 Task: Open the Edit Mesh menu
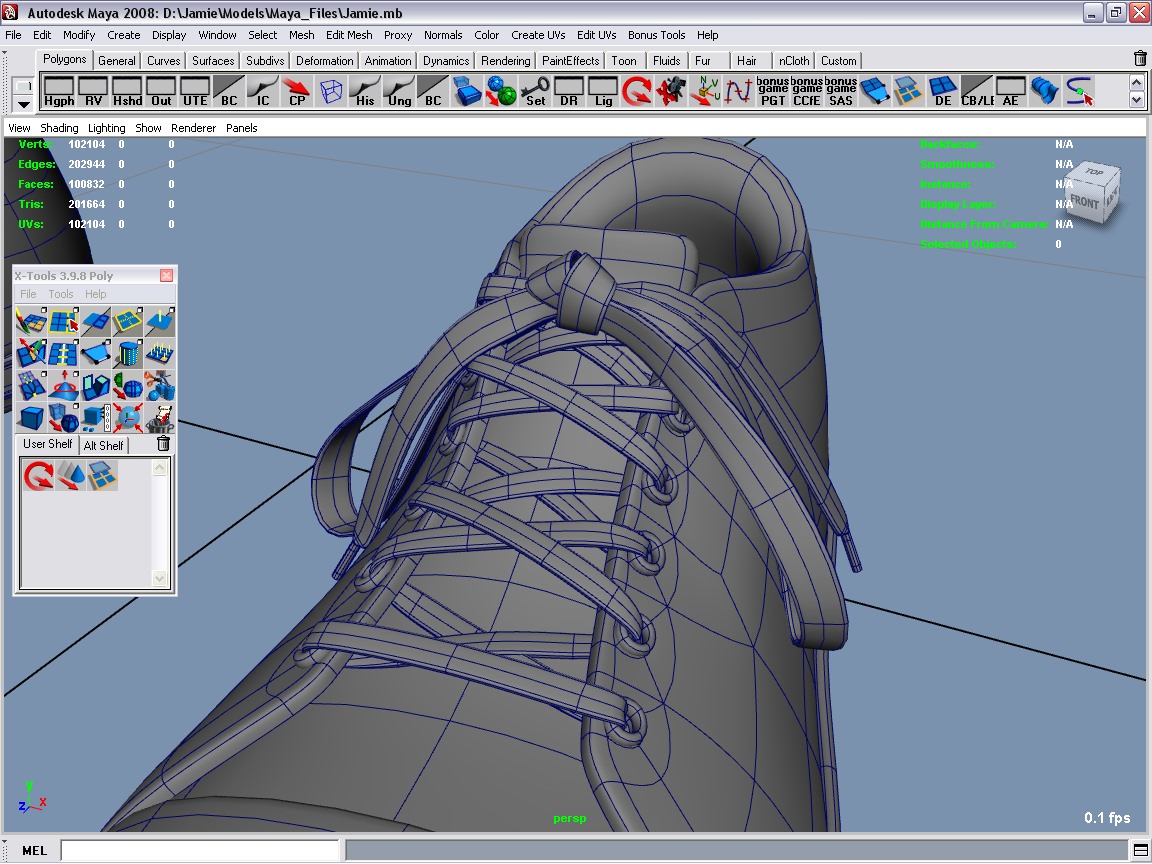coord(349,35)
